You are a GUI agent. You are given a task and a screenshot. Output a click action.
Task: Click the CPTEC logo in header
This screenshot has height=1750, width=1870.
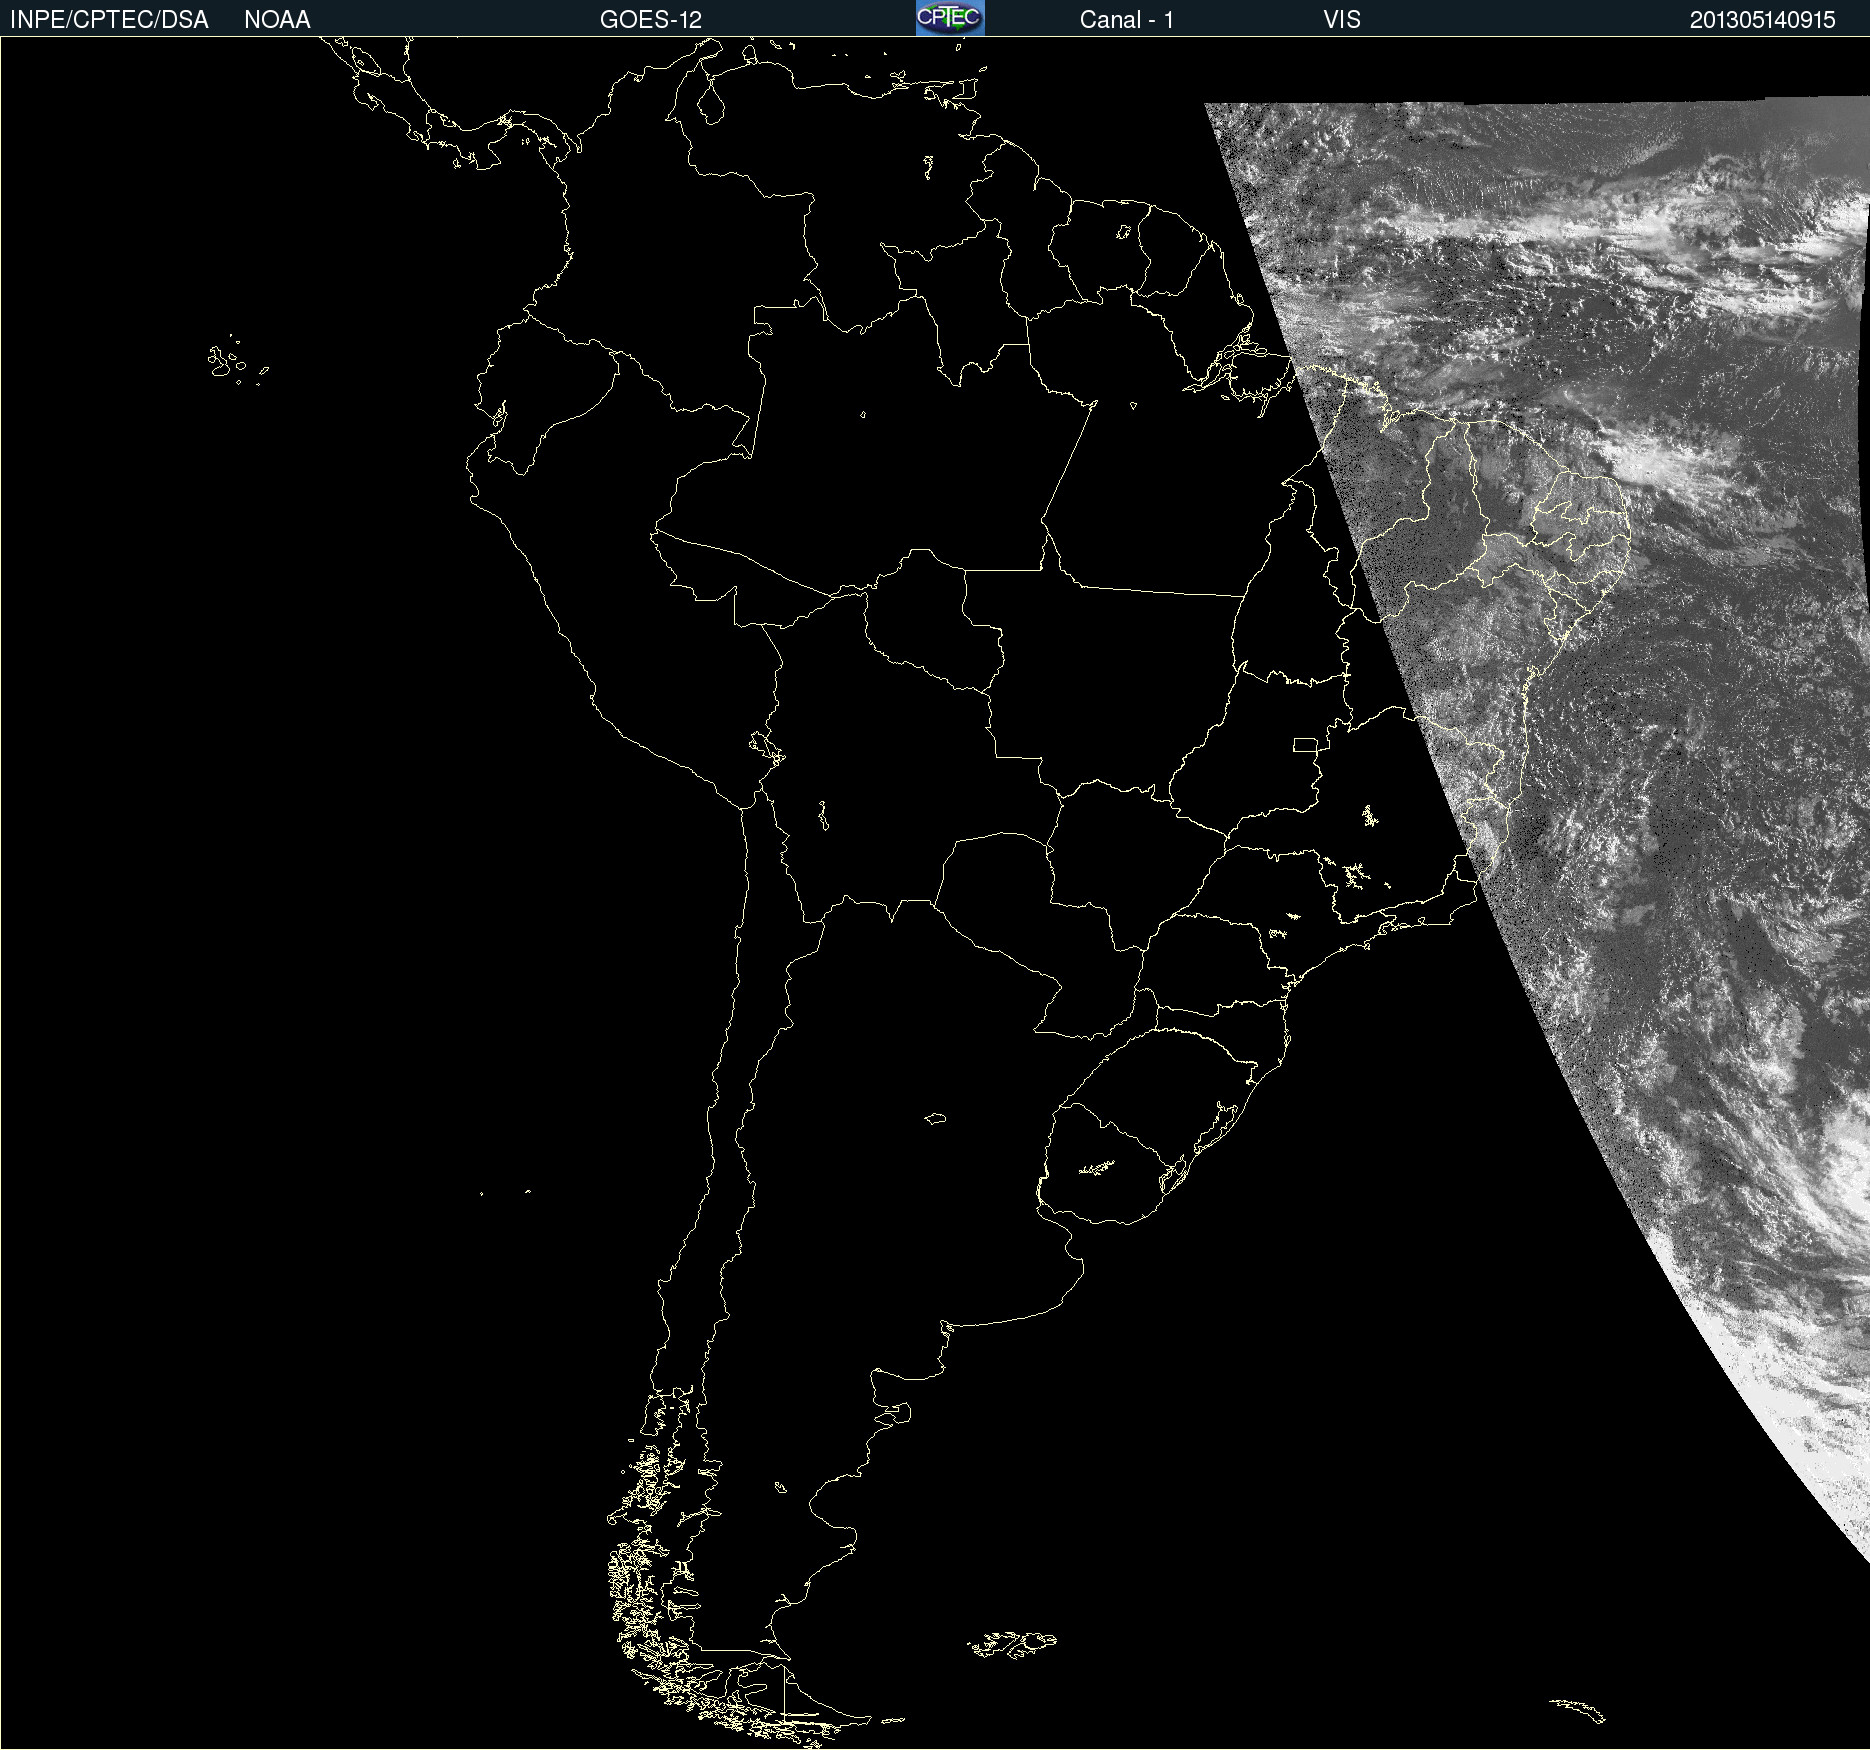point(950,18)
